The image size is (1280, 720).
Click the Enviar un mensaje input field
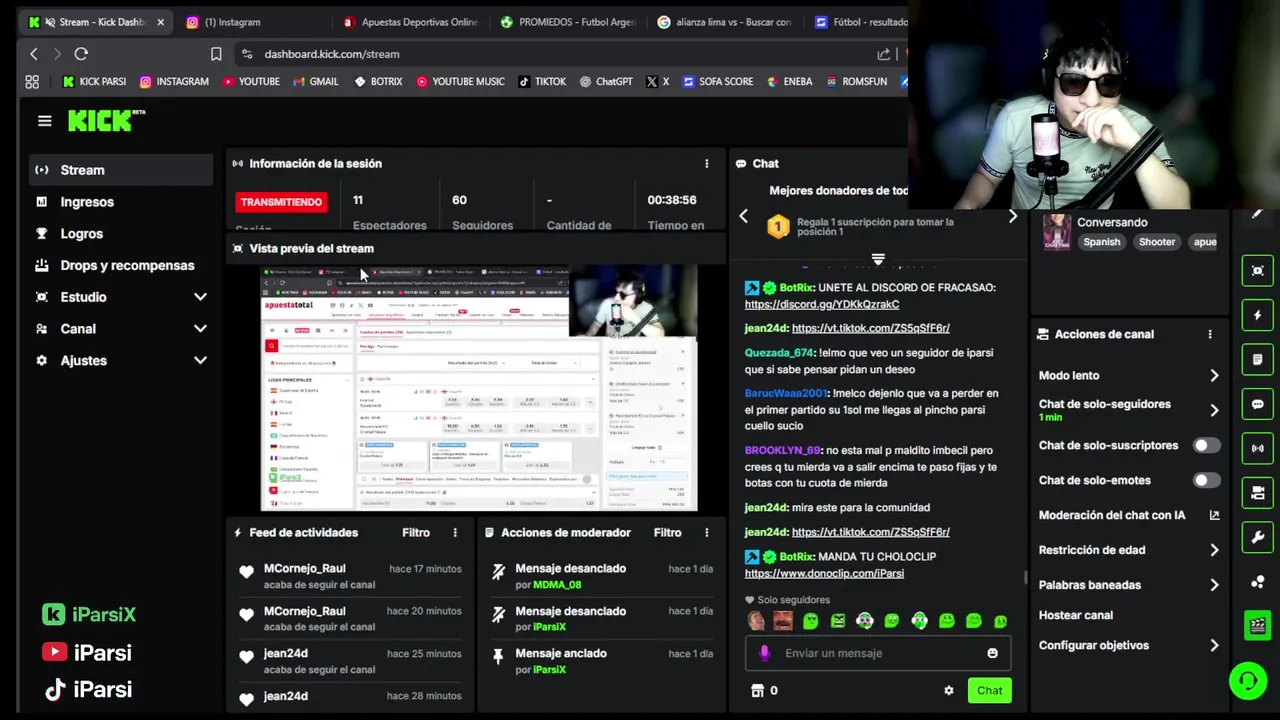[x=877, y=653]
